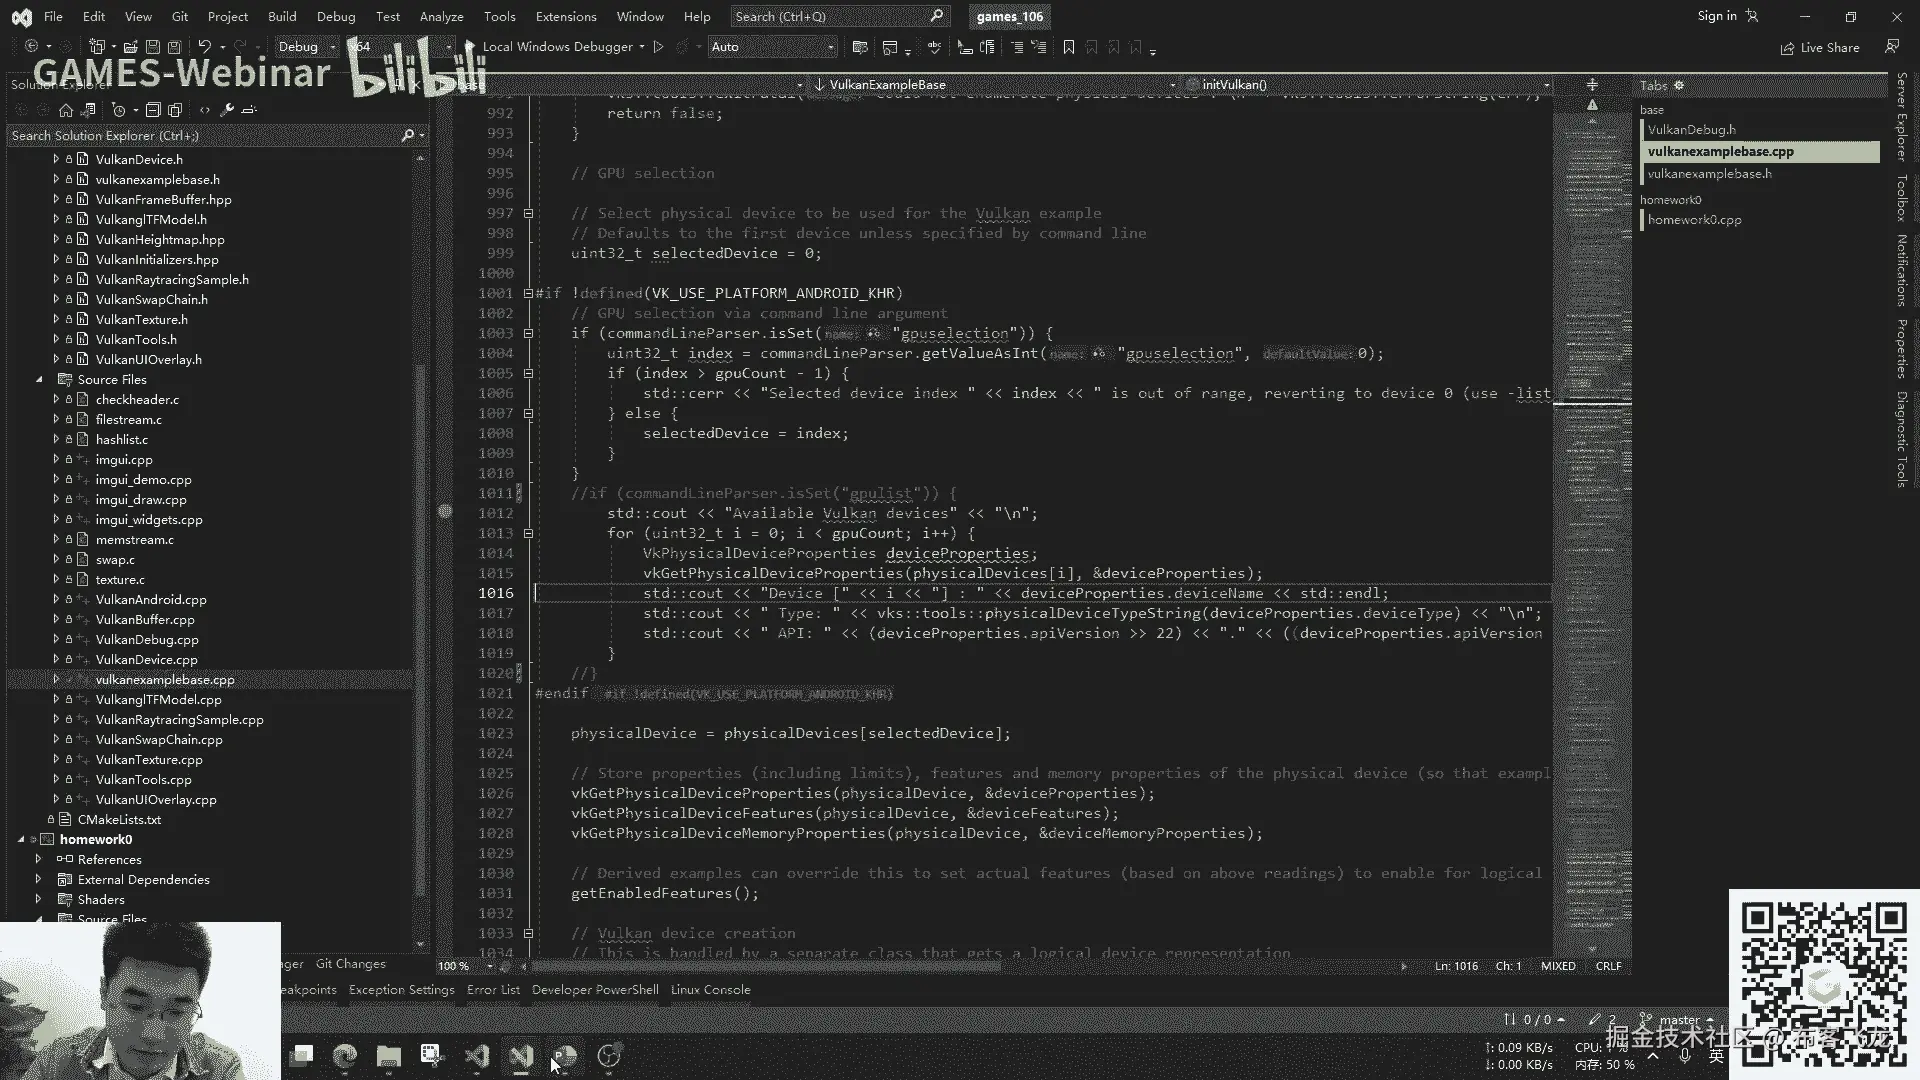Image resolution: width=1920 pixels, height=1080 pixels.
Task: Click the Undo toolbar icon
Action: [204, 47]
